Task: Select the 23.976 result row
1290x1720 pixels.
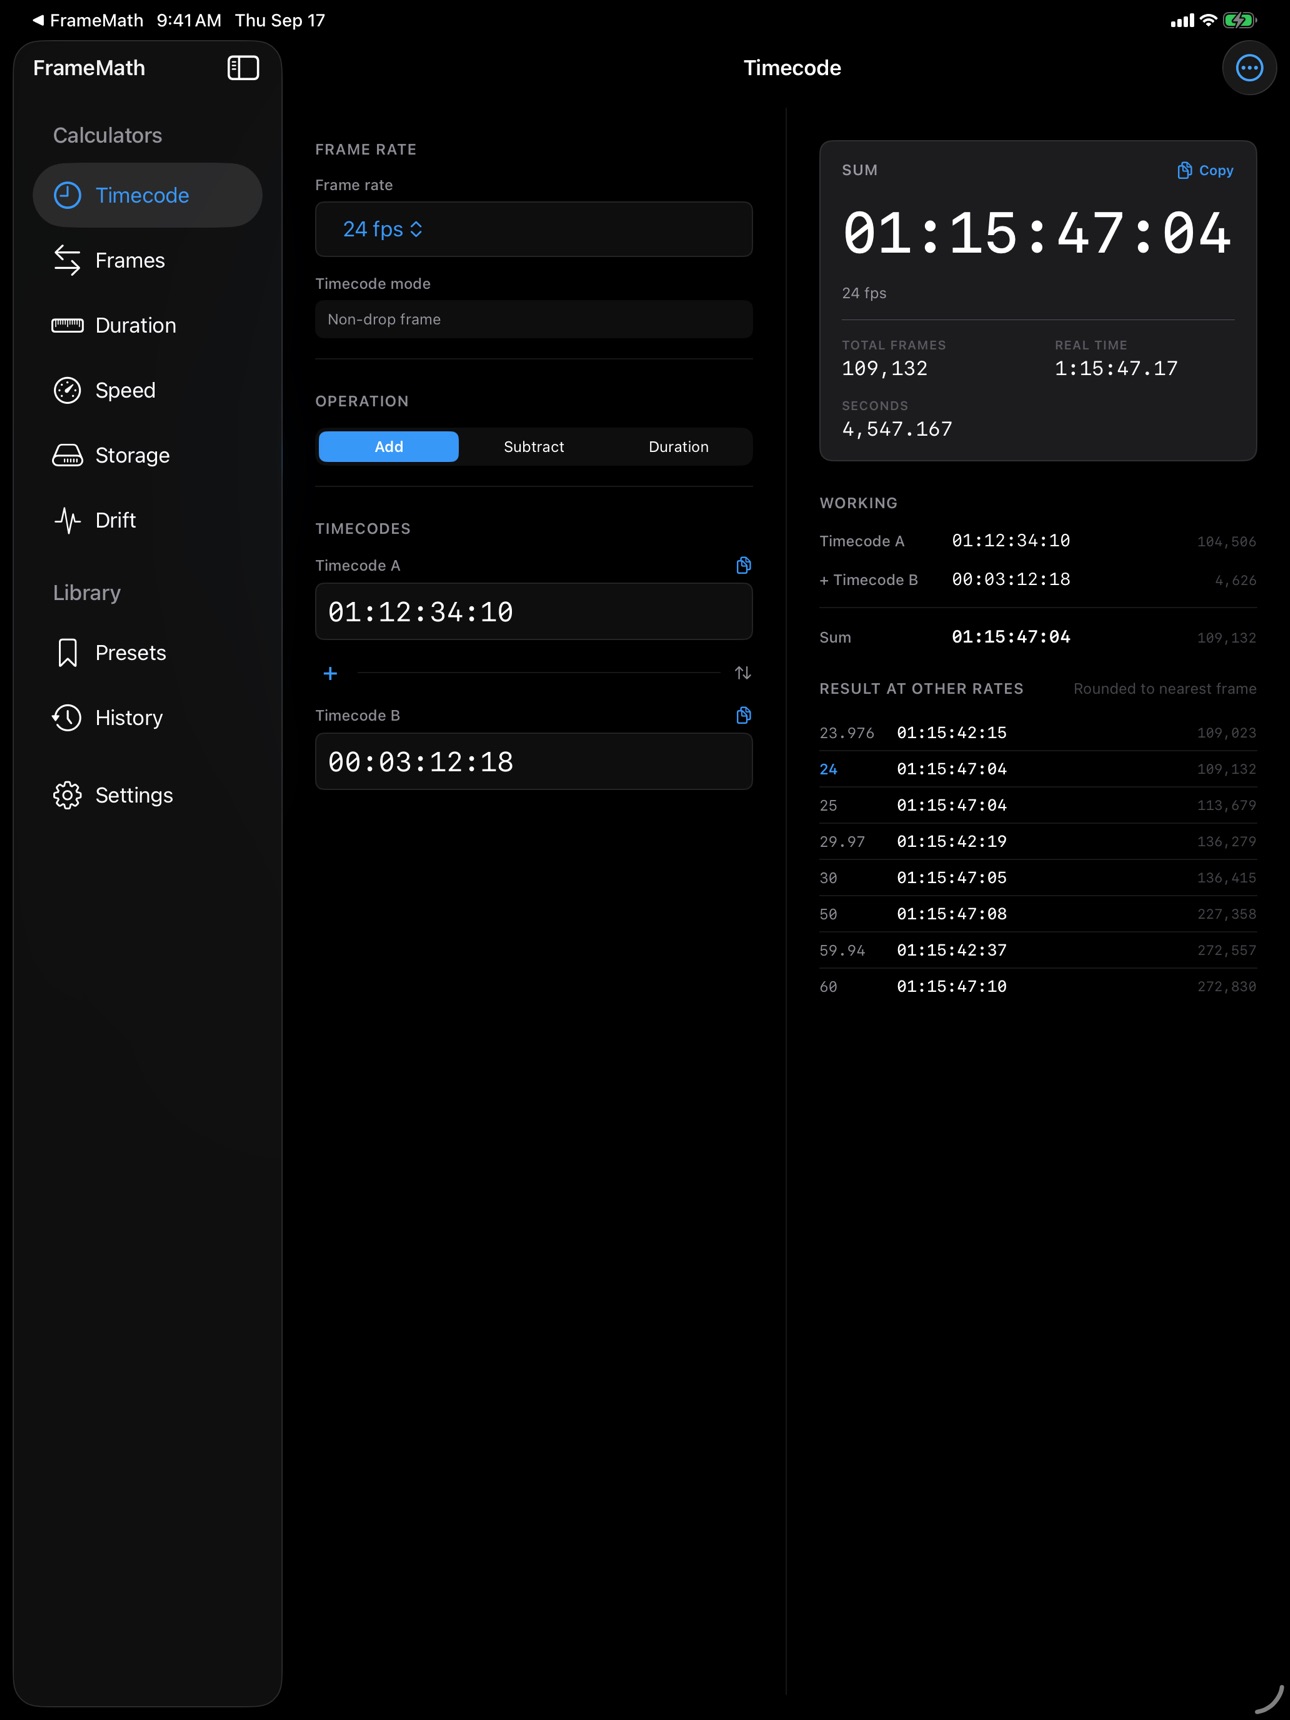Action: click(x=1038, y=733)
